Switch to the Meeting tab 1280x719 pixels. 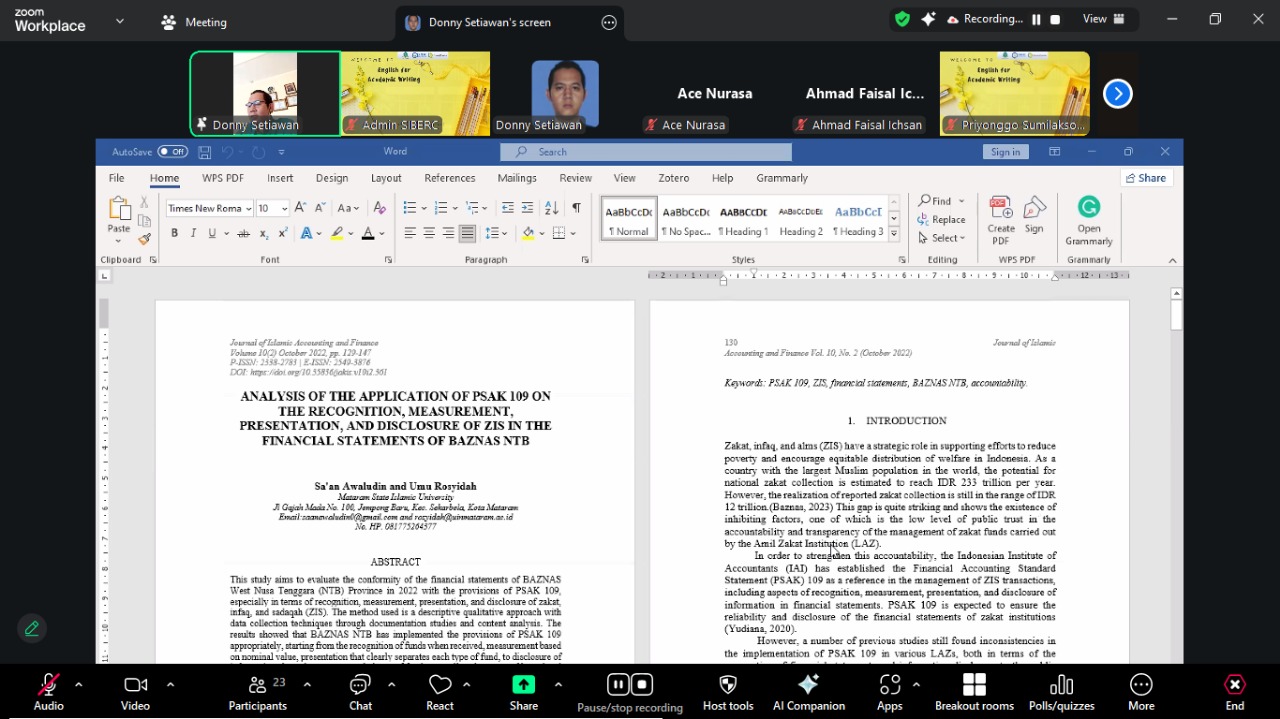(x=195, y=22)
